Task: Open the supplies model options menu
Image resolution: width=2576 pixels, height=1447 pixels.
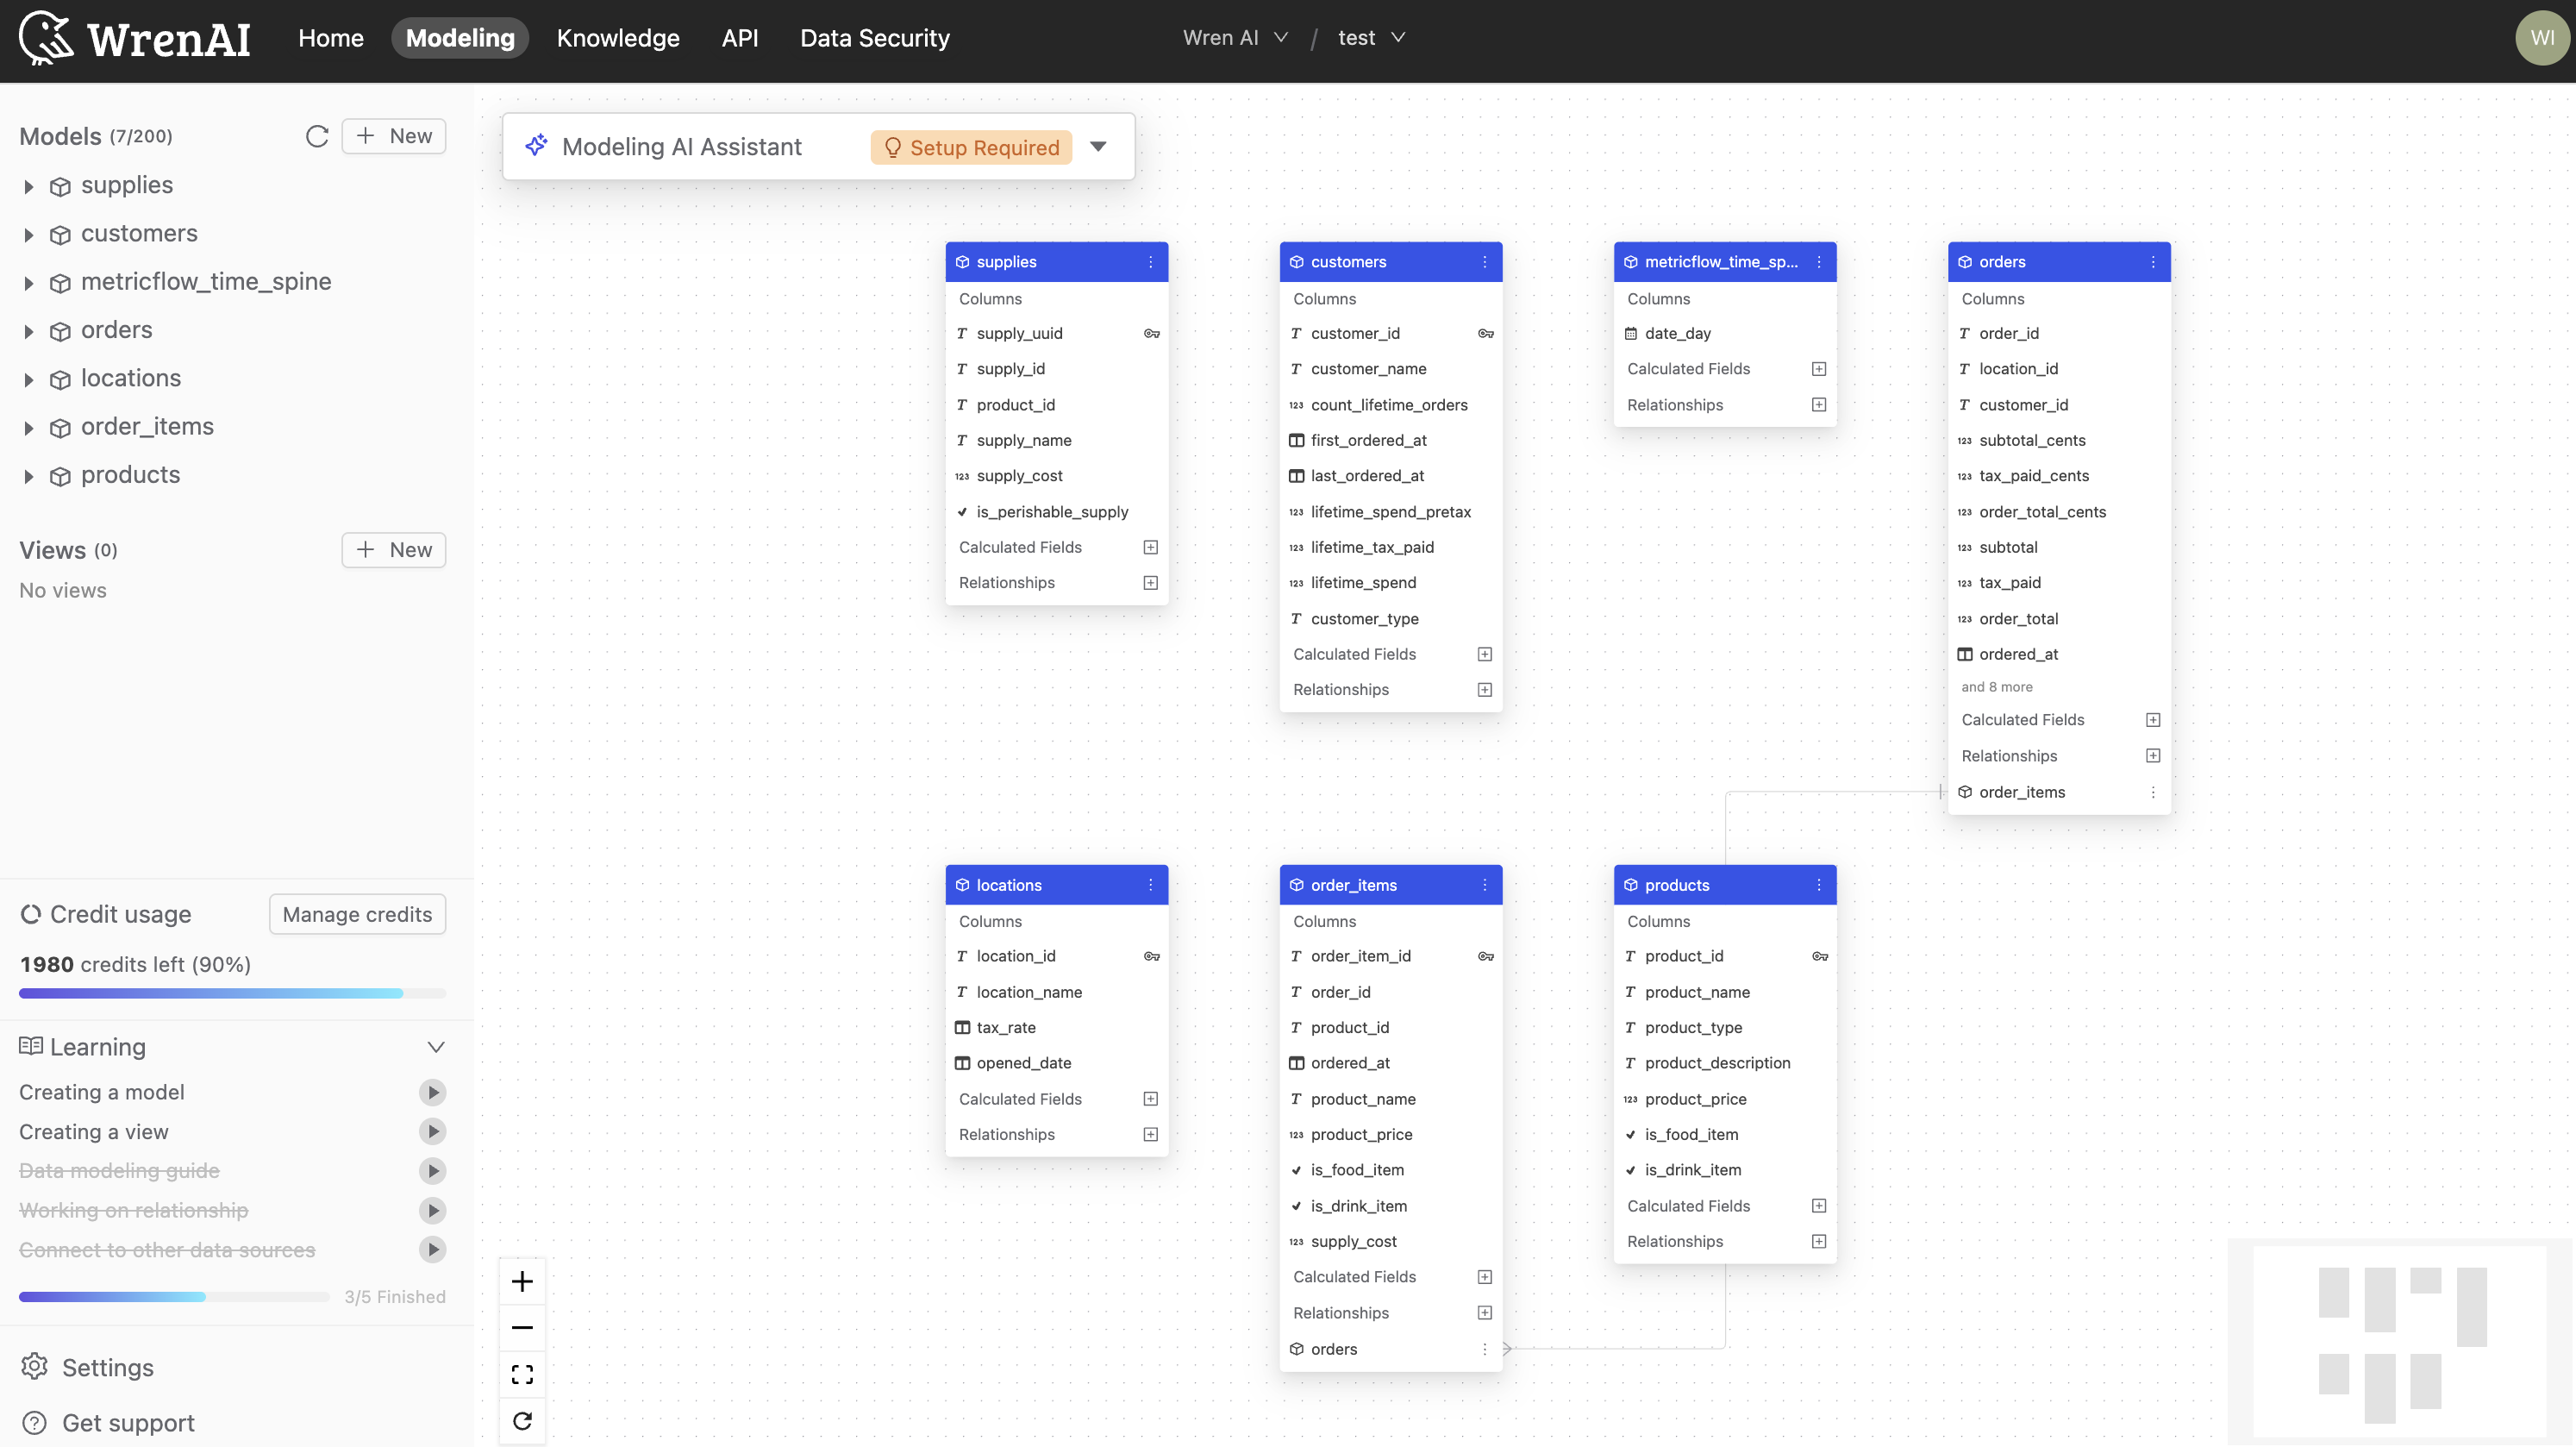Action: (x=1150, y=262)
